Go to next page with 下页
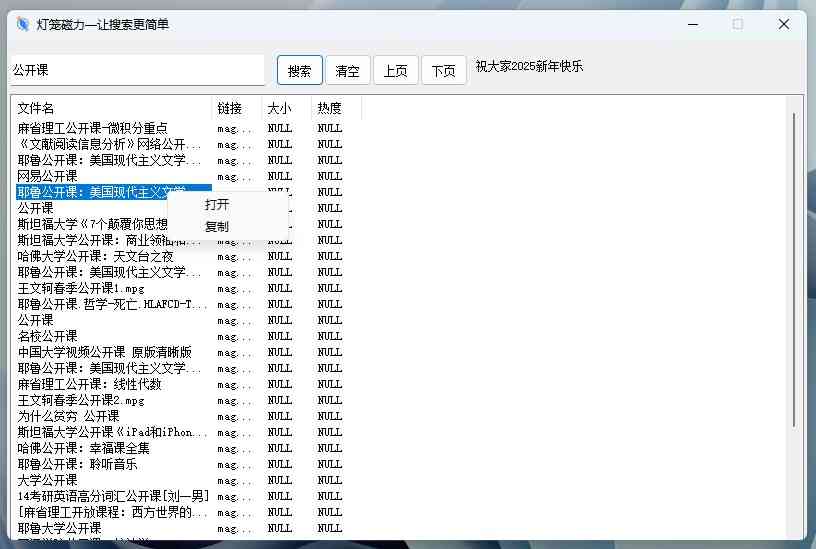 443,70
